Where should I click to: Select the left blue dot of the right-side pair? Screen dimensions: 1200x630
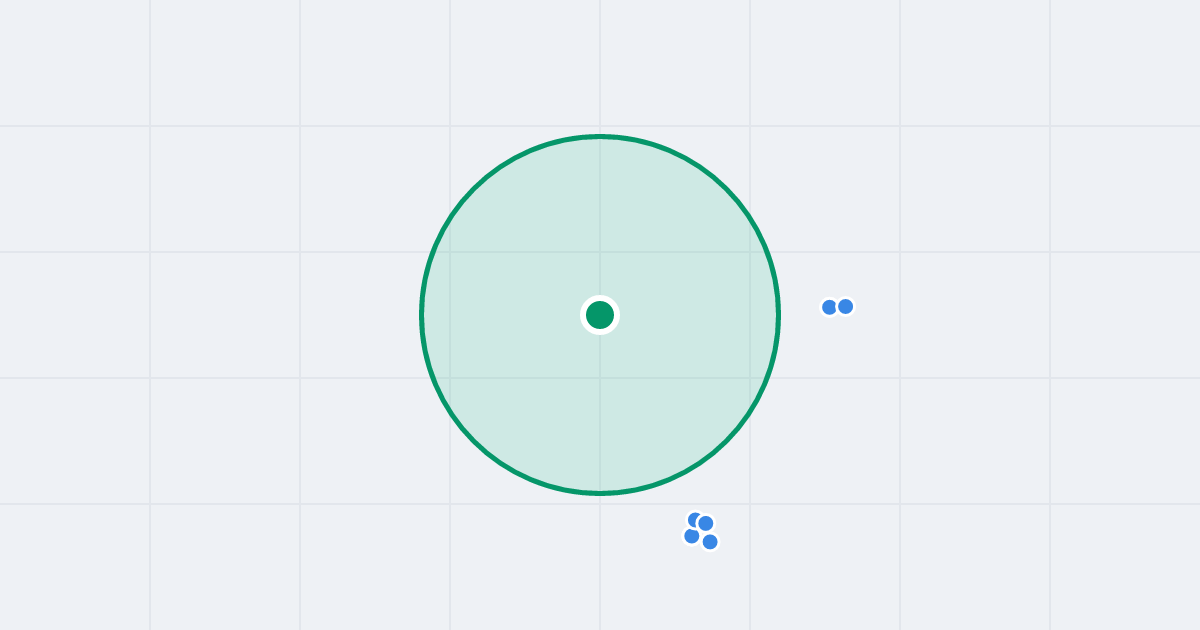point(829,307)
